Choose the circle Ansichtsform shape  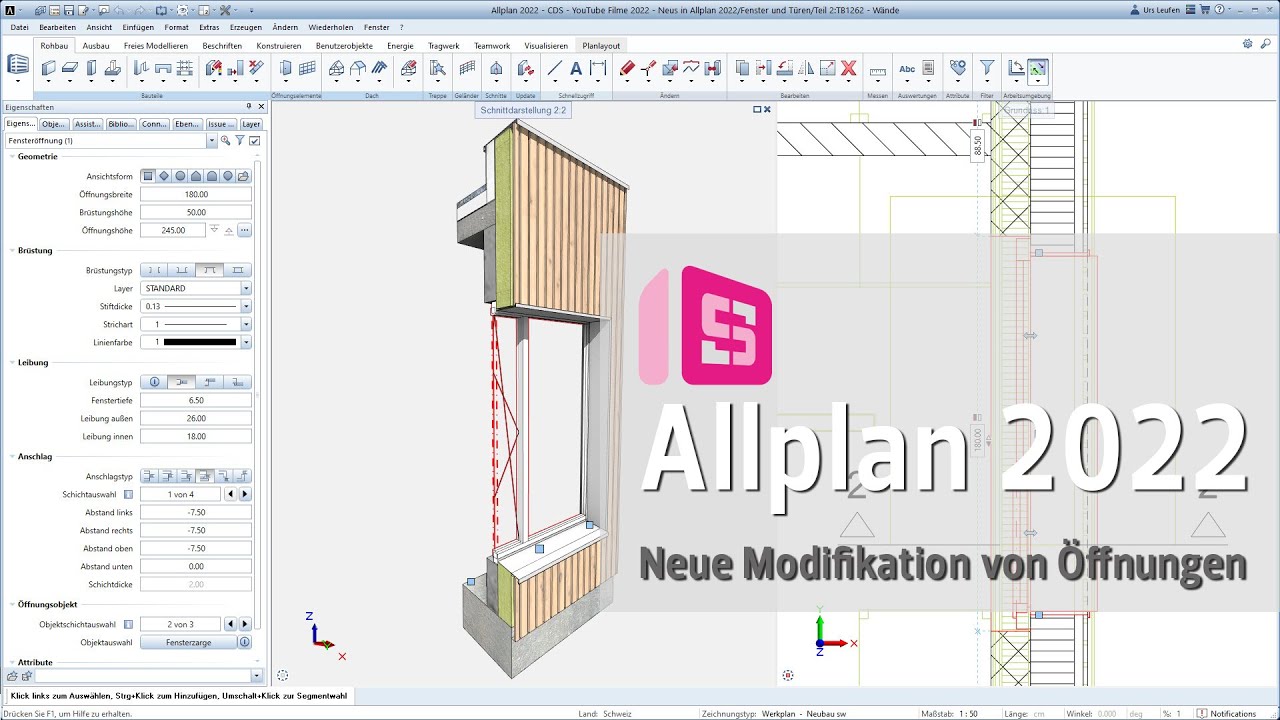click(180, 176)
